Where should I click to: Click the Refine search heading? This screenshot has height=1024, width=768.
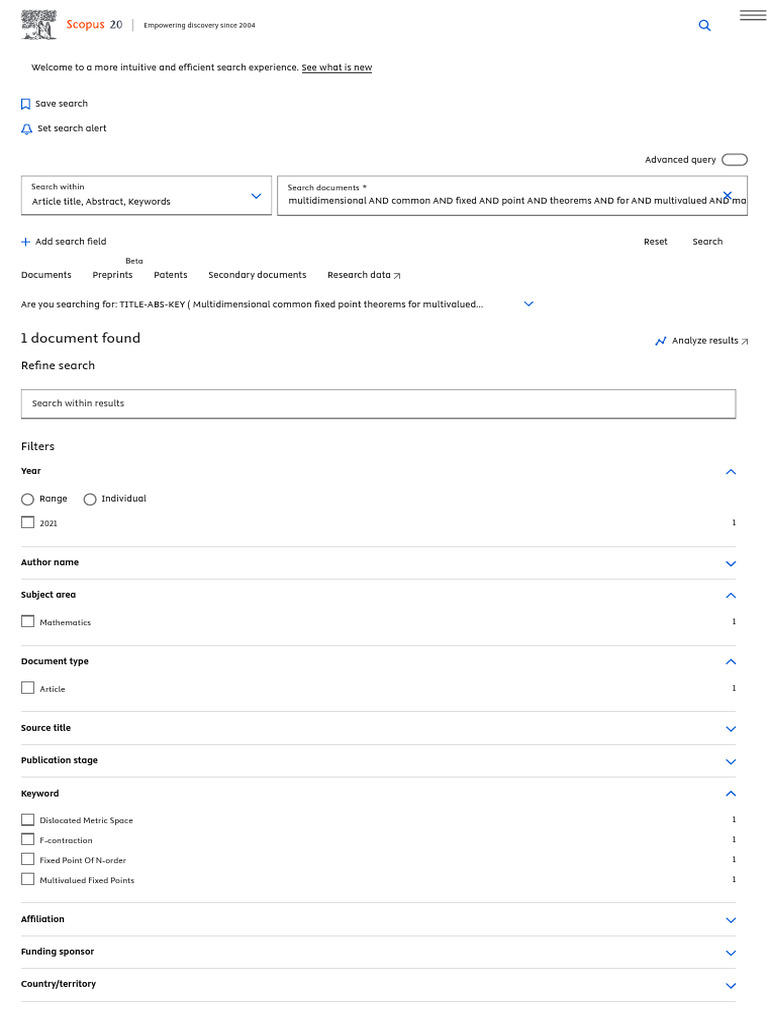click(x=58, y=366)
